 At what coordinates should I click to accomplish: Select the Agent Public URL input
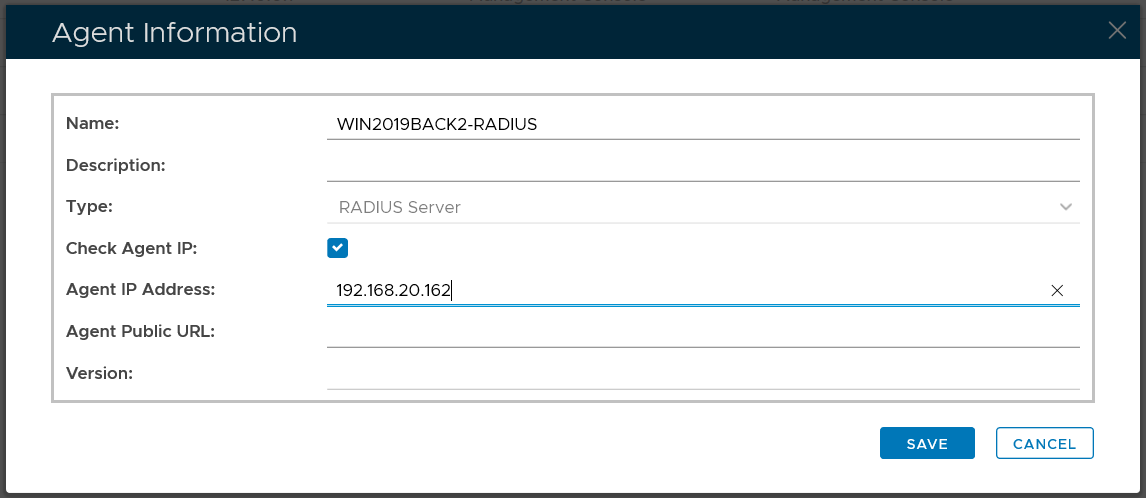click(x=700, y=332)
